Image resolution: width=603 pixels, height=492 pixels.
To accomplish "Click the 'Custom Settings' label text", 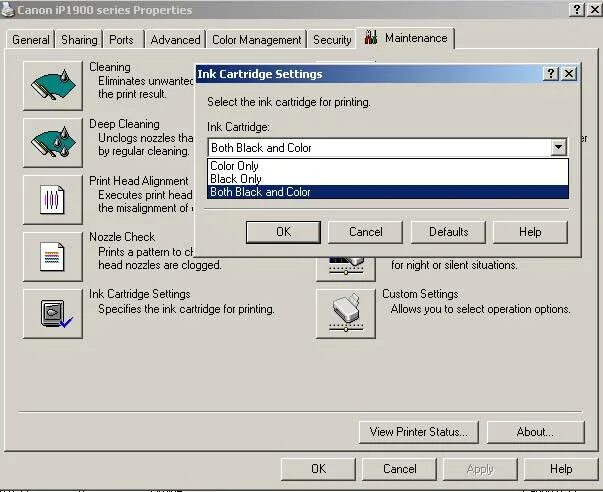I will 420,294.
